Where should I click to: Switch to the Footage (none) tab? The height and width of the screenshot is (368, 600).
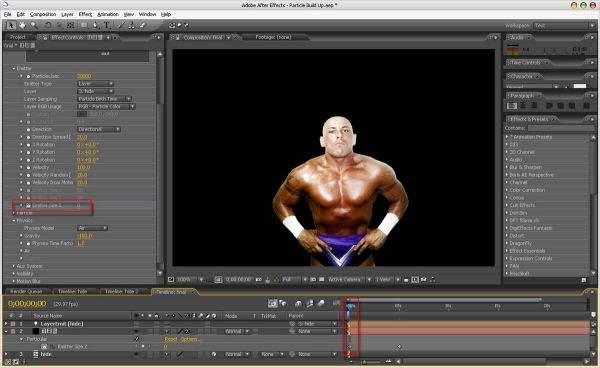273,37
